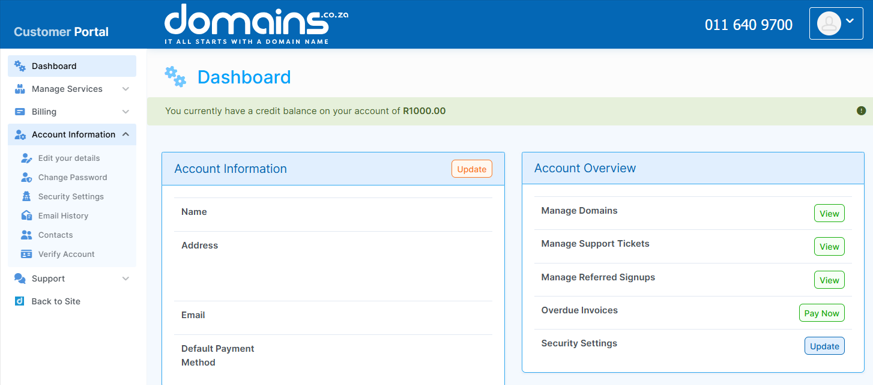
Task: Open the Verify Account link
Action: click(66, 254)
